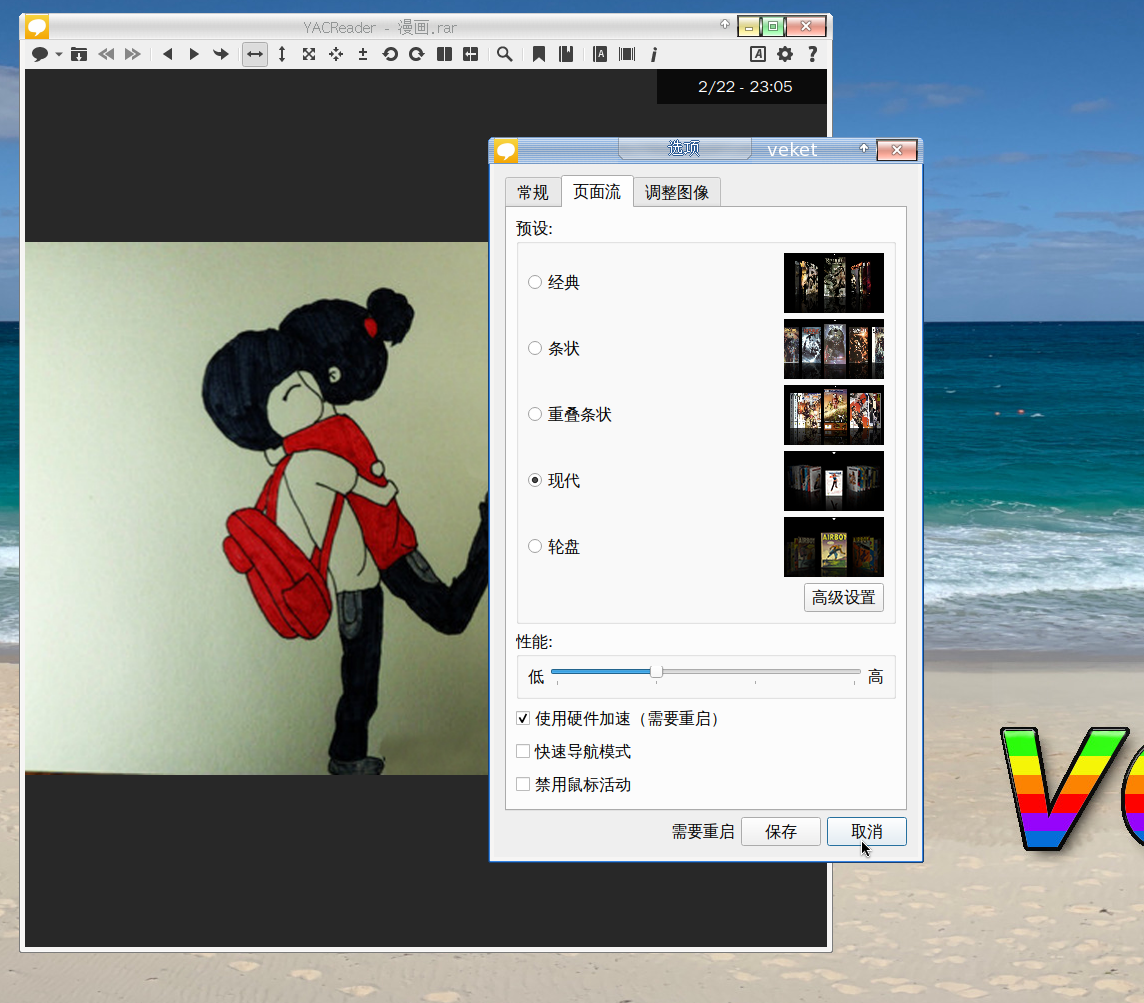
Task: Click the 条状 preset thumbnail
Action: [834, 349]
